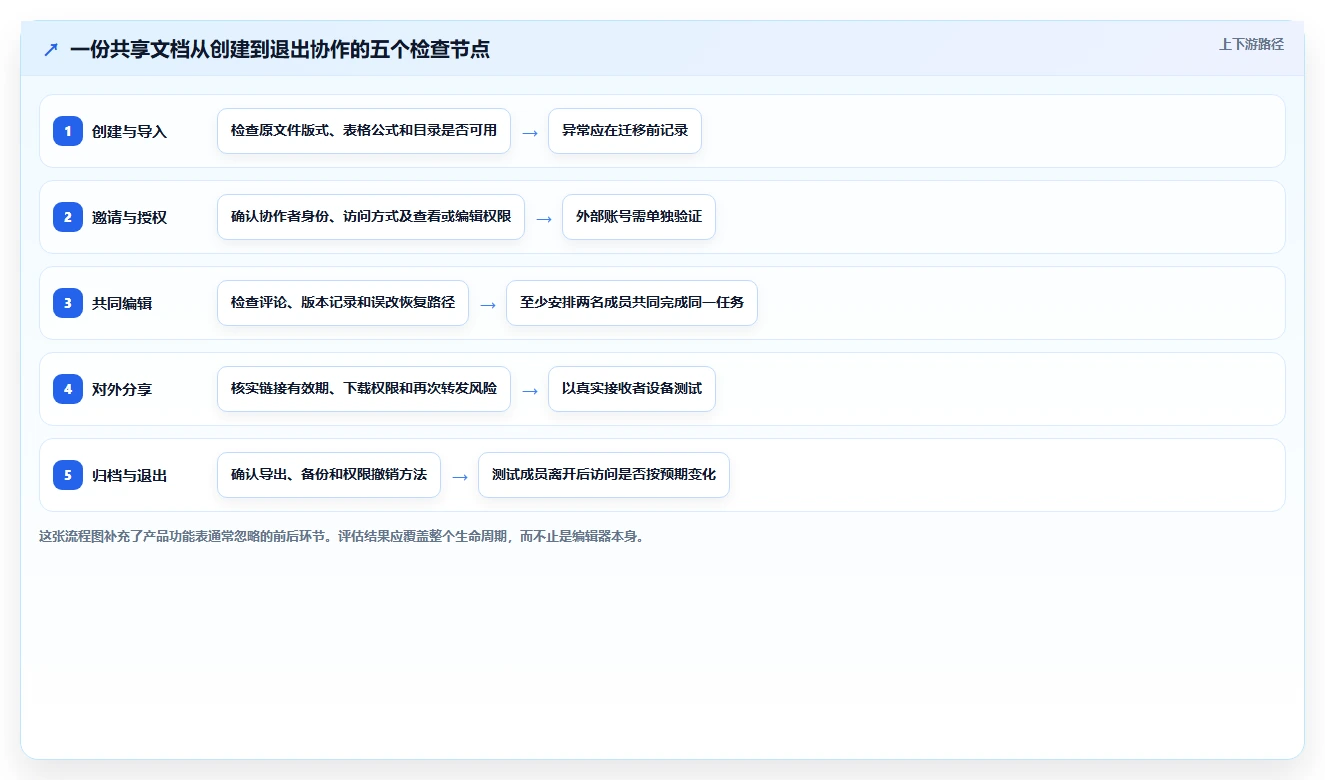Click the arrow before 至少安排两名成员共同完成同一任务

tap(488, 304)
